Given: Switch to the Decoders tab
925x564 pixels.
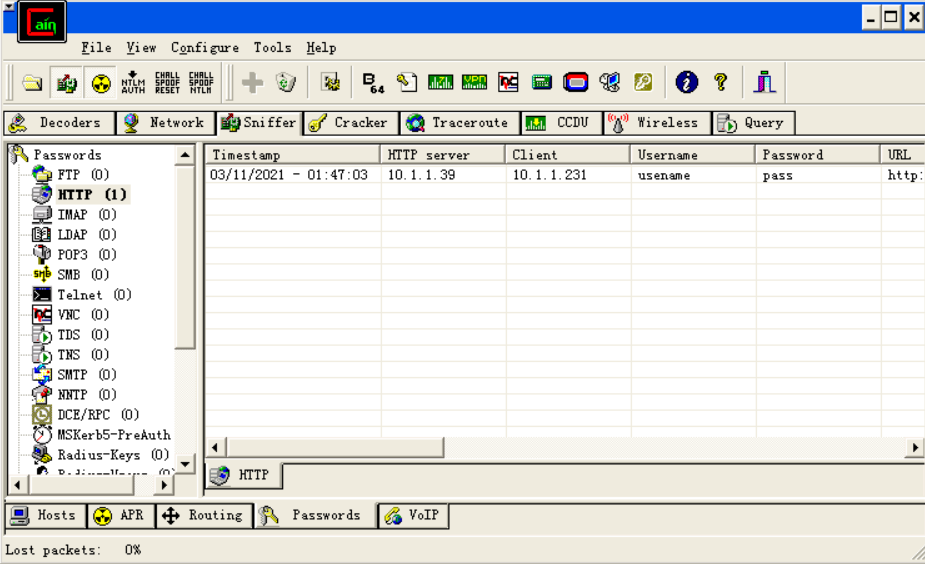Looking at the screenshot, I should click(x=60, y=123).
